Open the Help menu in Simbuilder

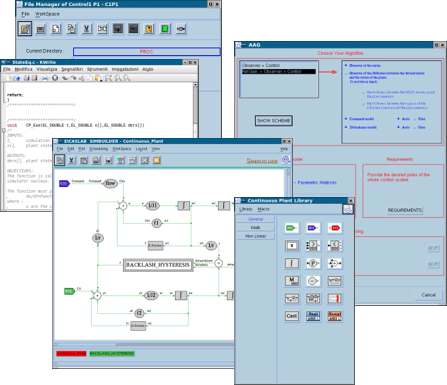(284, 149)
